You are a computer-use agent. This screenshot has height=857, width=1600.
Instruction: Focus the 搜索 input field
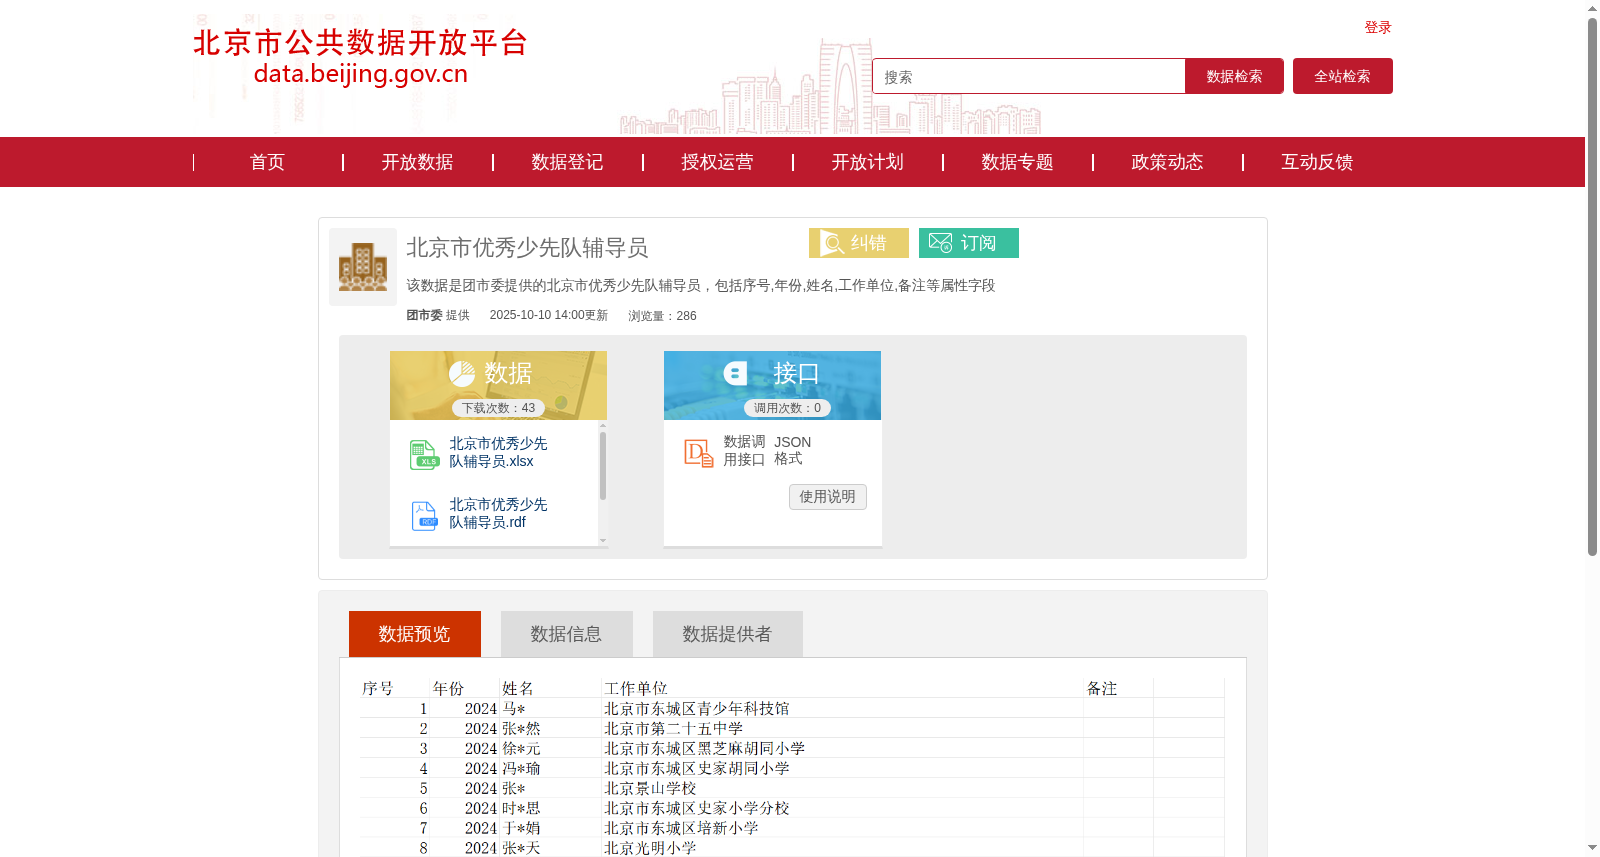click(x=1029, y=76)
